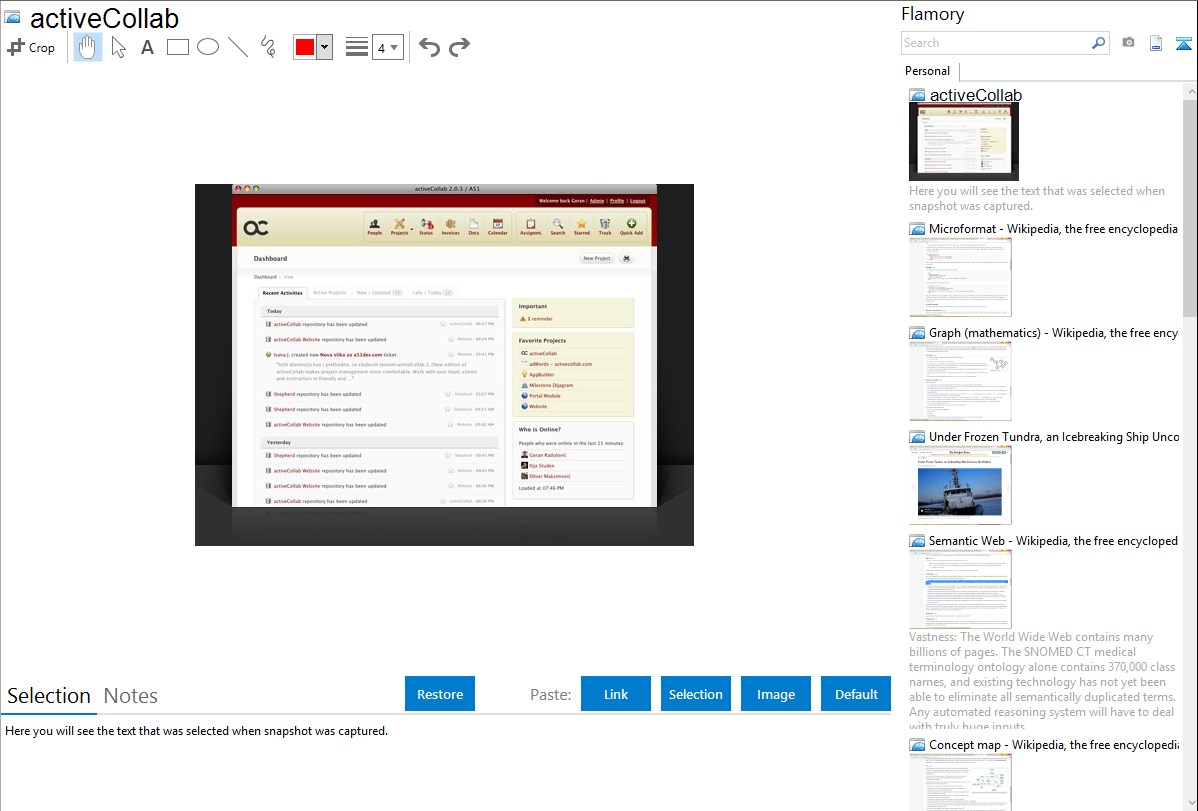Viewport: 1198px width, 811px height.
Task: Choose the arrow pointer tool
Action: coord(118,47)
